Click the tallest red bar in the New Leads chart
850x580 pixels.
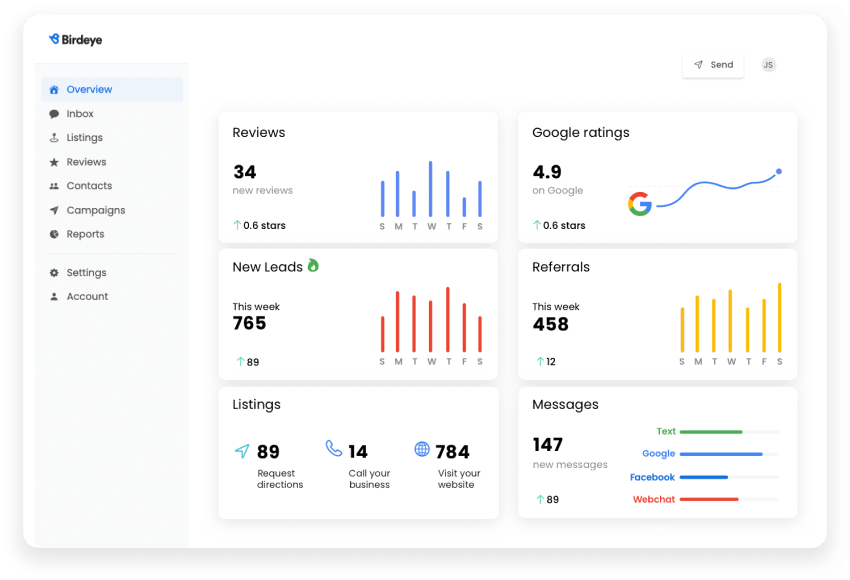(448, 319)
